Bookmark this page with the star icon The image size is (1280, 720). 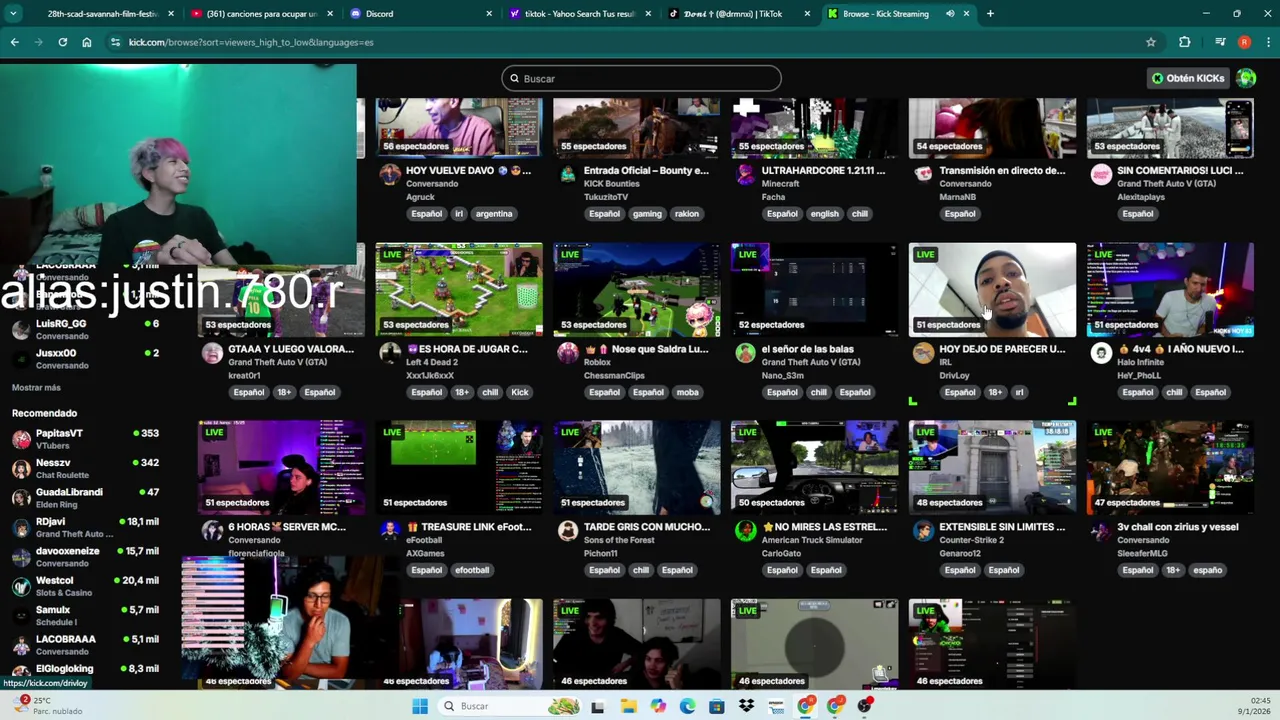click(x=1151, y=42)
